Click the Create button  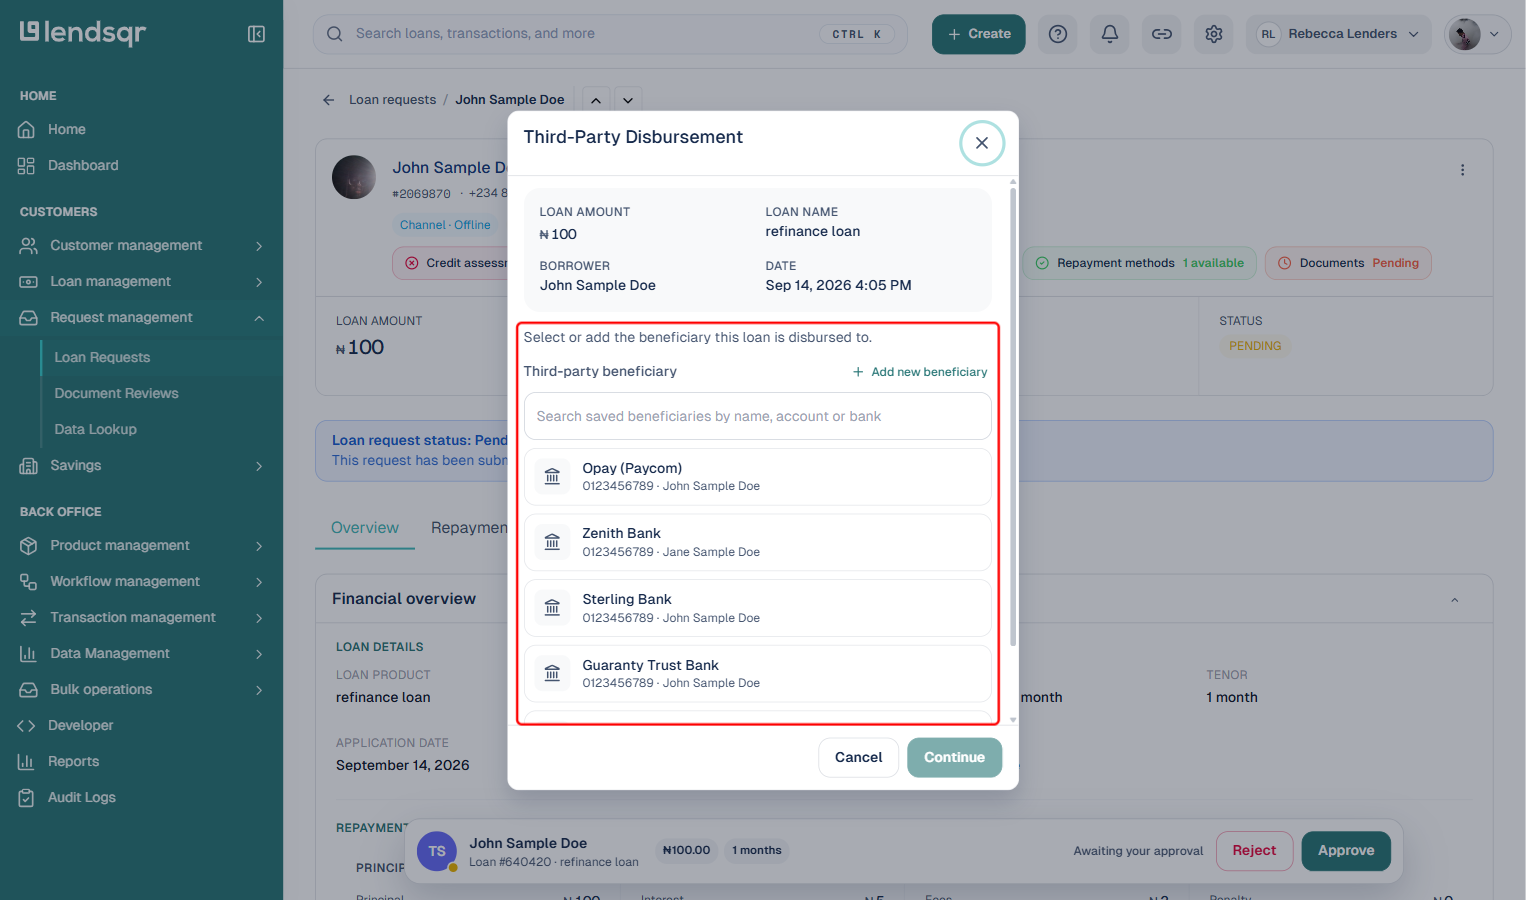pos(979,34)
